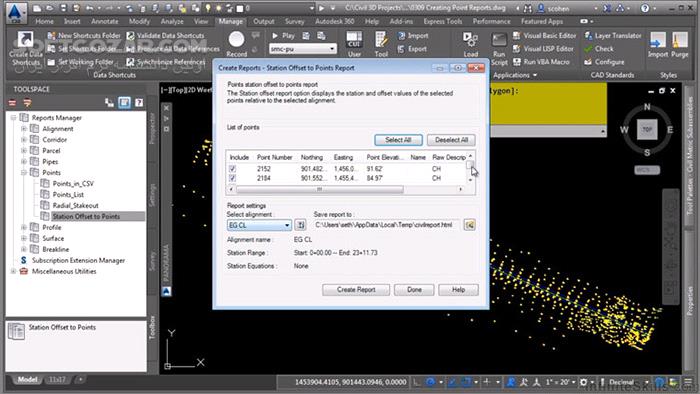The image size is (700, 394).
Task: Open the Select alignment EG CL dropdown
Action: pos(259,225)
